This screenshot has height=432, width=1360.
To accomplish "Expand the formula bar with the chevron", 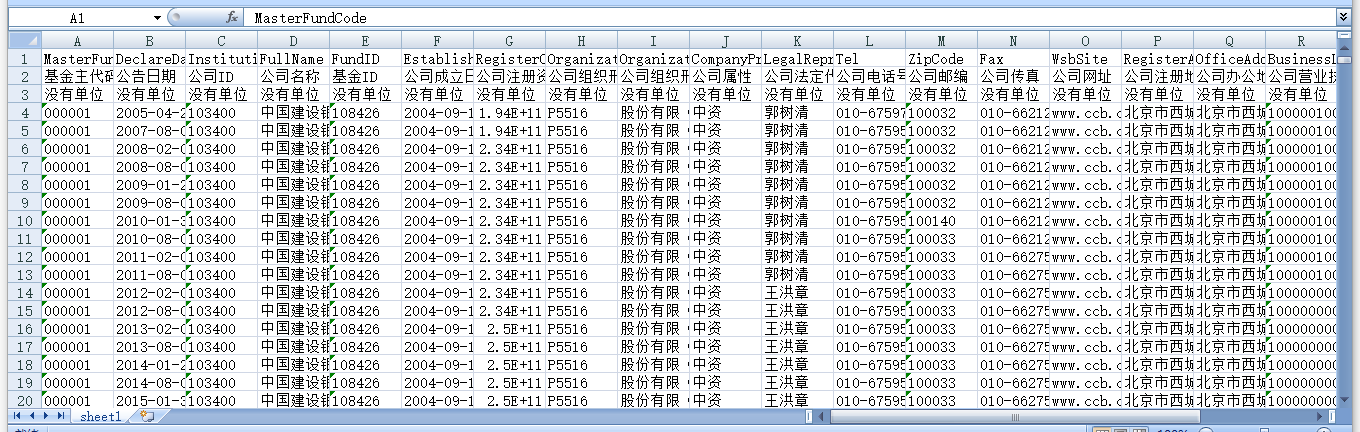I will [1343, 18].
